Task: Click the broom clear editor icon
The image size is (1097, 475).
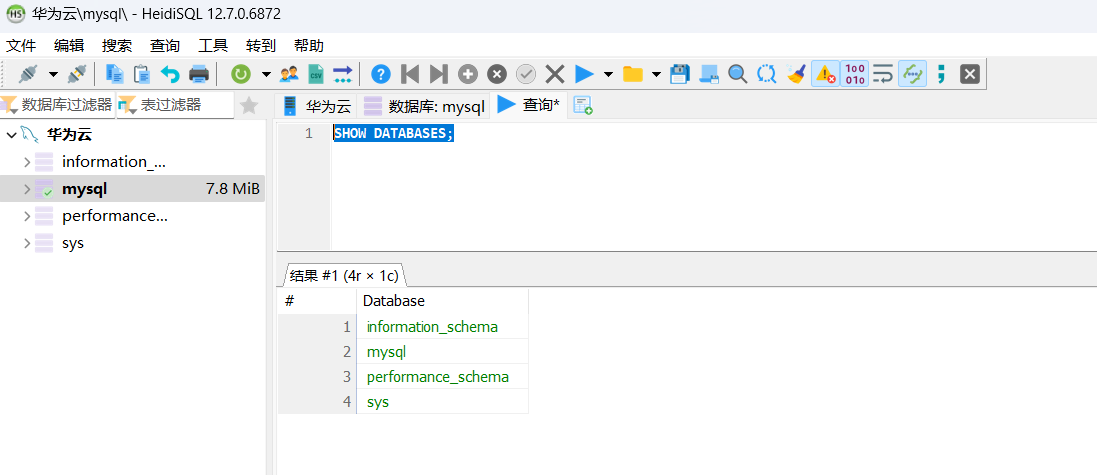Action: pos(796,74)
